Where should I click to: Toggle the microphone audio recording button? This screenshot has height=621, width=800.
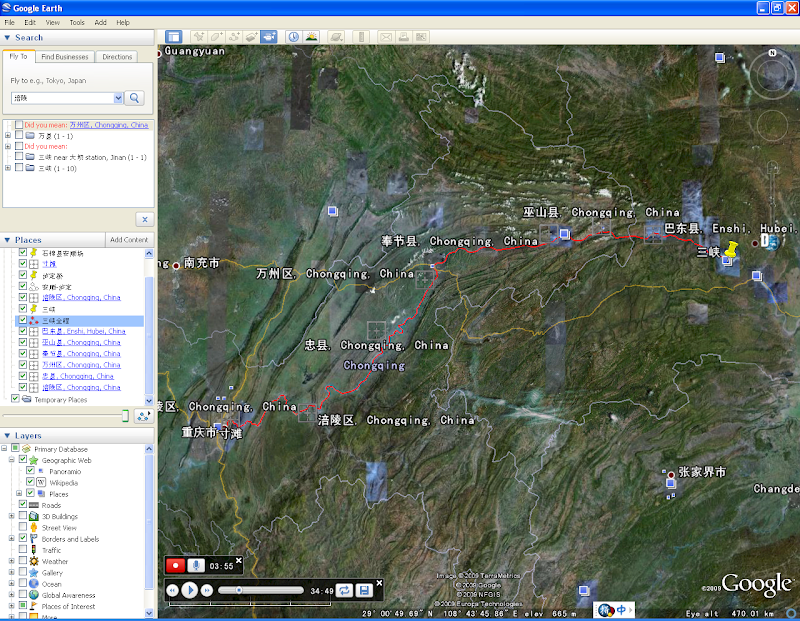(196, 565)
